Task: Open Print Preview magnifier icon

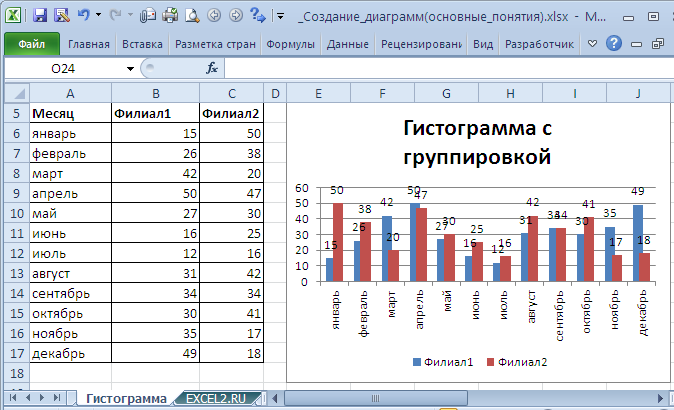Action: point(192,16)
